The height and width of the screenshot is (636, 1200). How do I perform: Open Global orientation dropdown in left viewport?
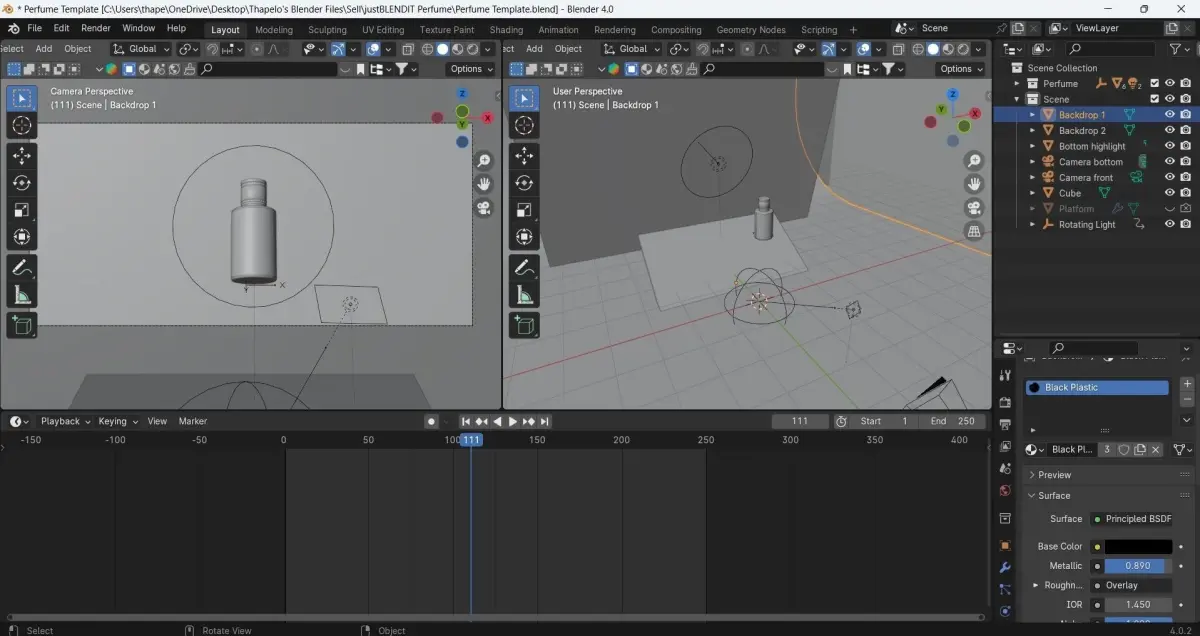[x=142, y=49]
